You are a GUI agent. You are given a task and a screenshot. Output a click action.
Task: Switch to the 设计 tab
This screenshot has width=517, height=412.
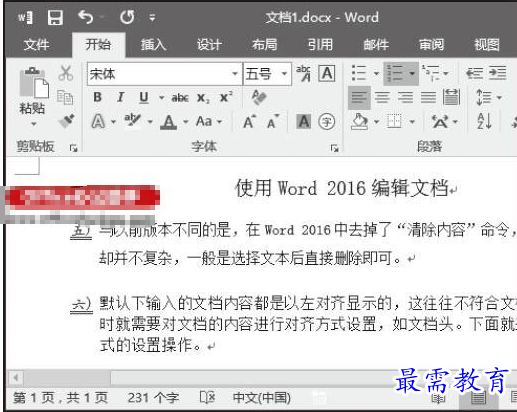click(x=209, y=44)
